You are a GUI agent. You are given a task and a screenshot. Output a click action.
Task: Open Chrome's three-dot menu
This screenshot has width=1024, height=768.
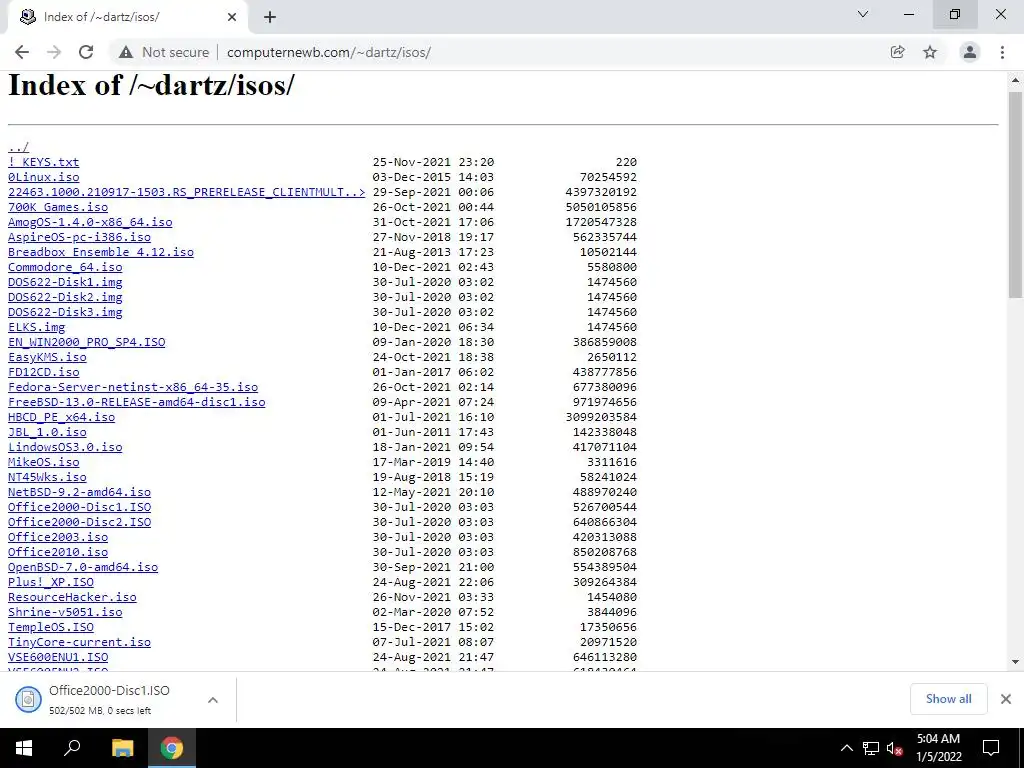pos(1002,52)
